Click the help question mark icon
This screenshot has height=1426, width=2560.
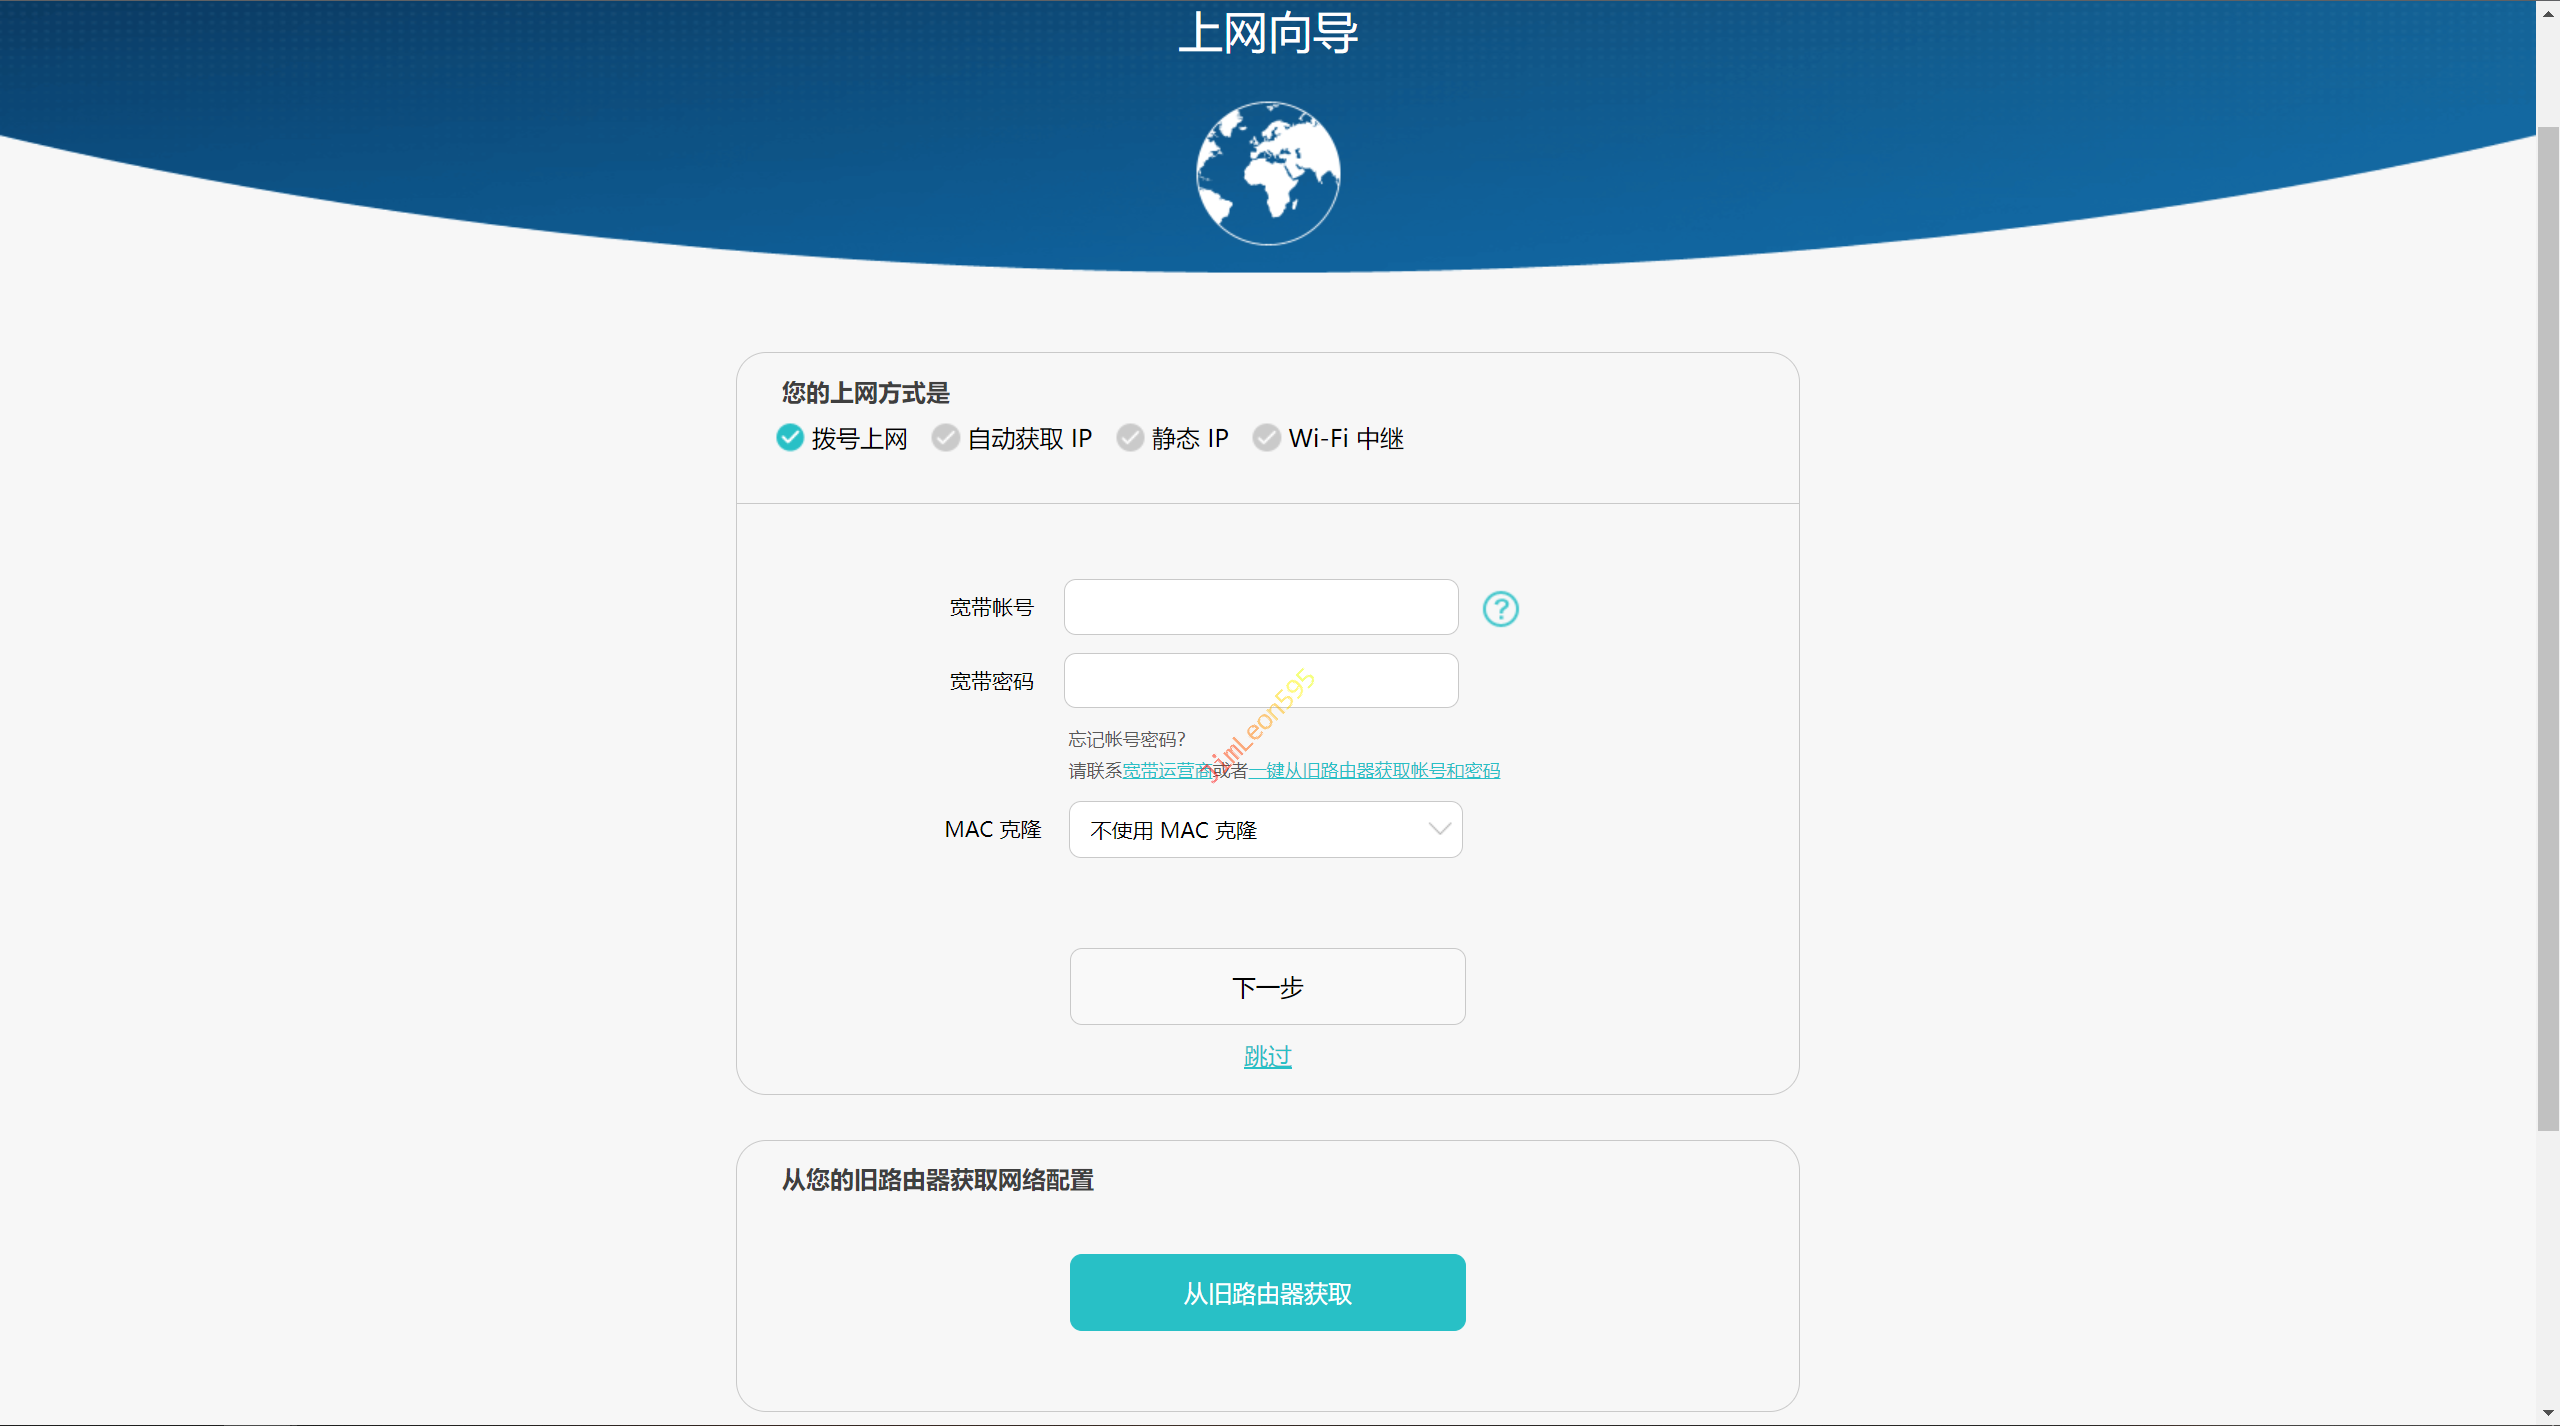pos(1500,608)
